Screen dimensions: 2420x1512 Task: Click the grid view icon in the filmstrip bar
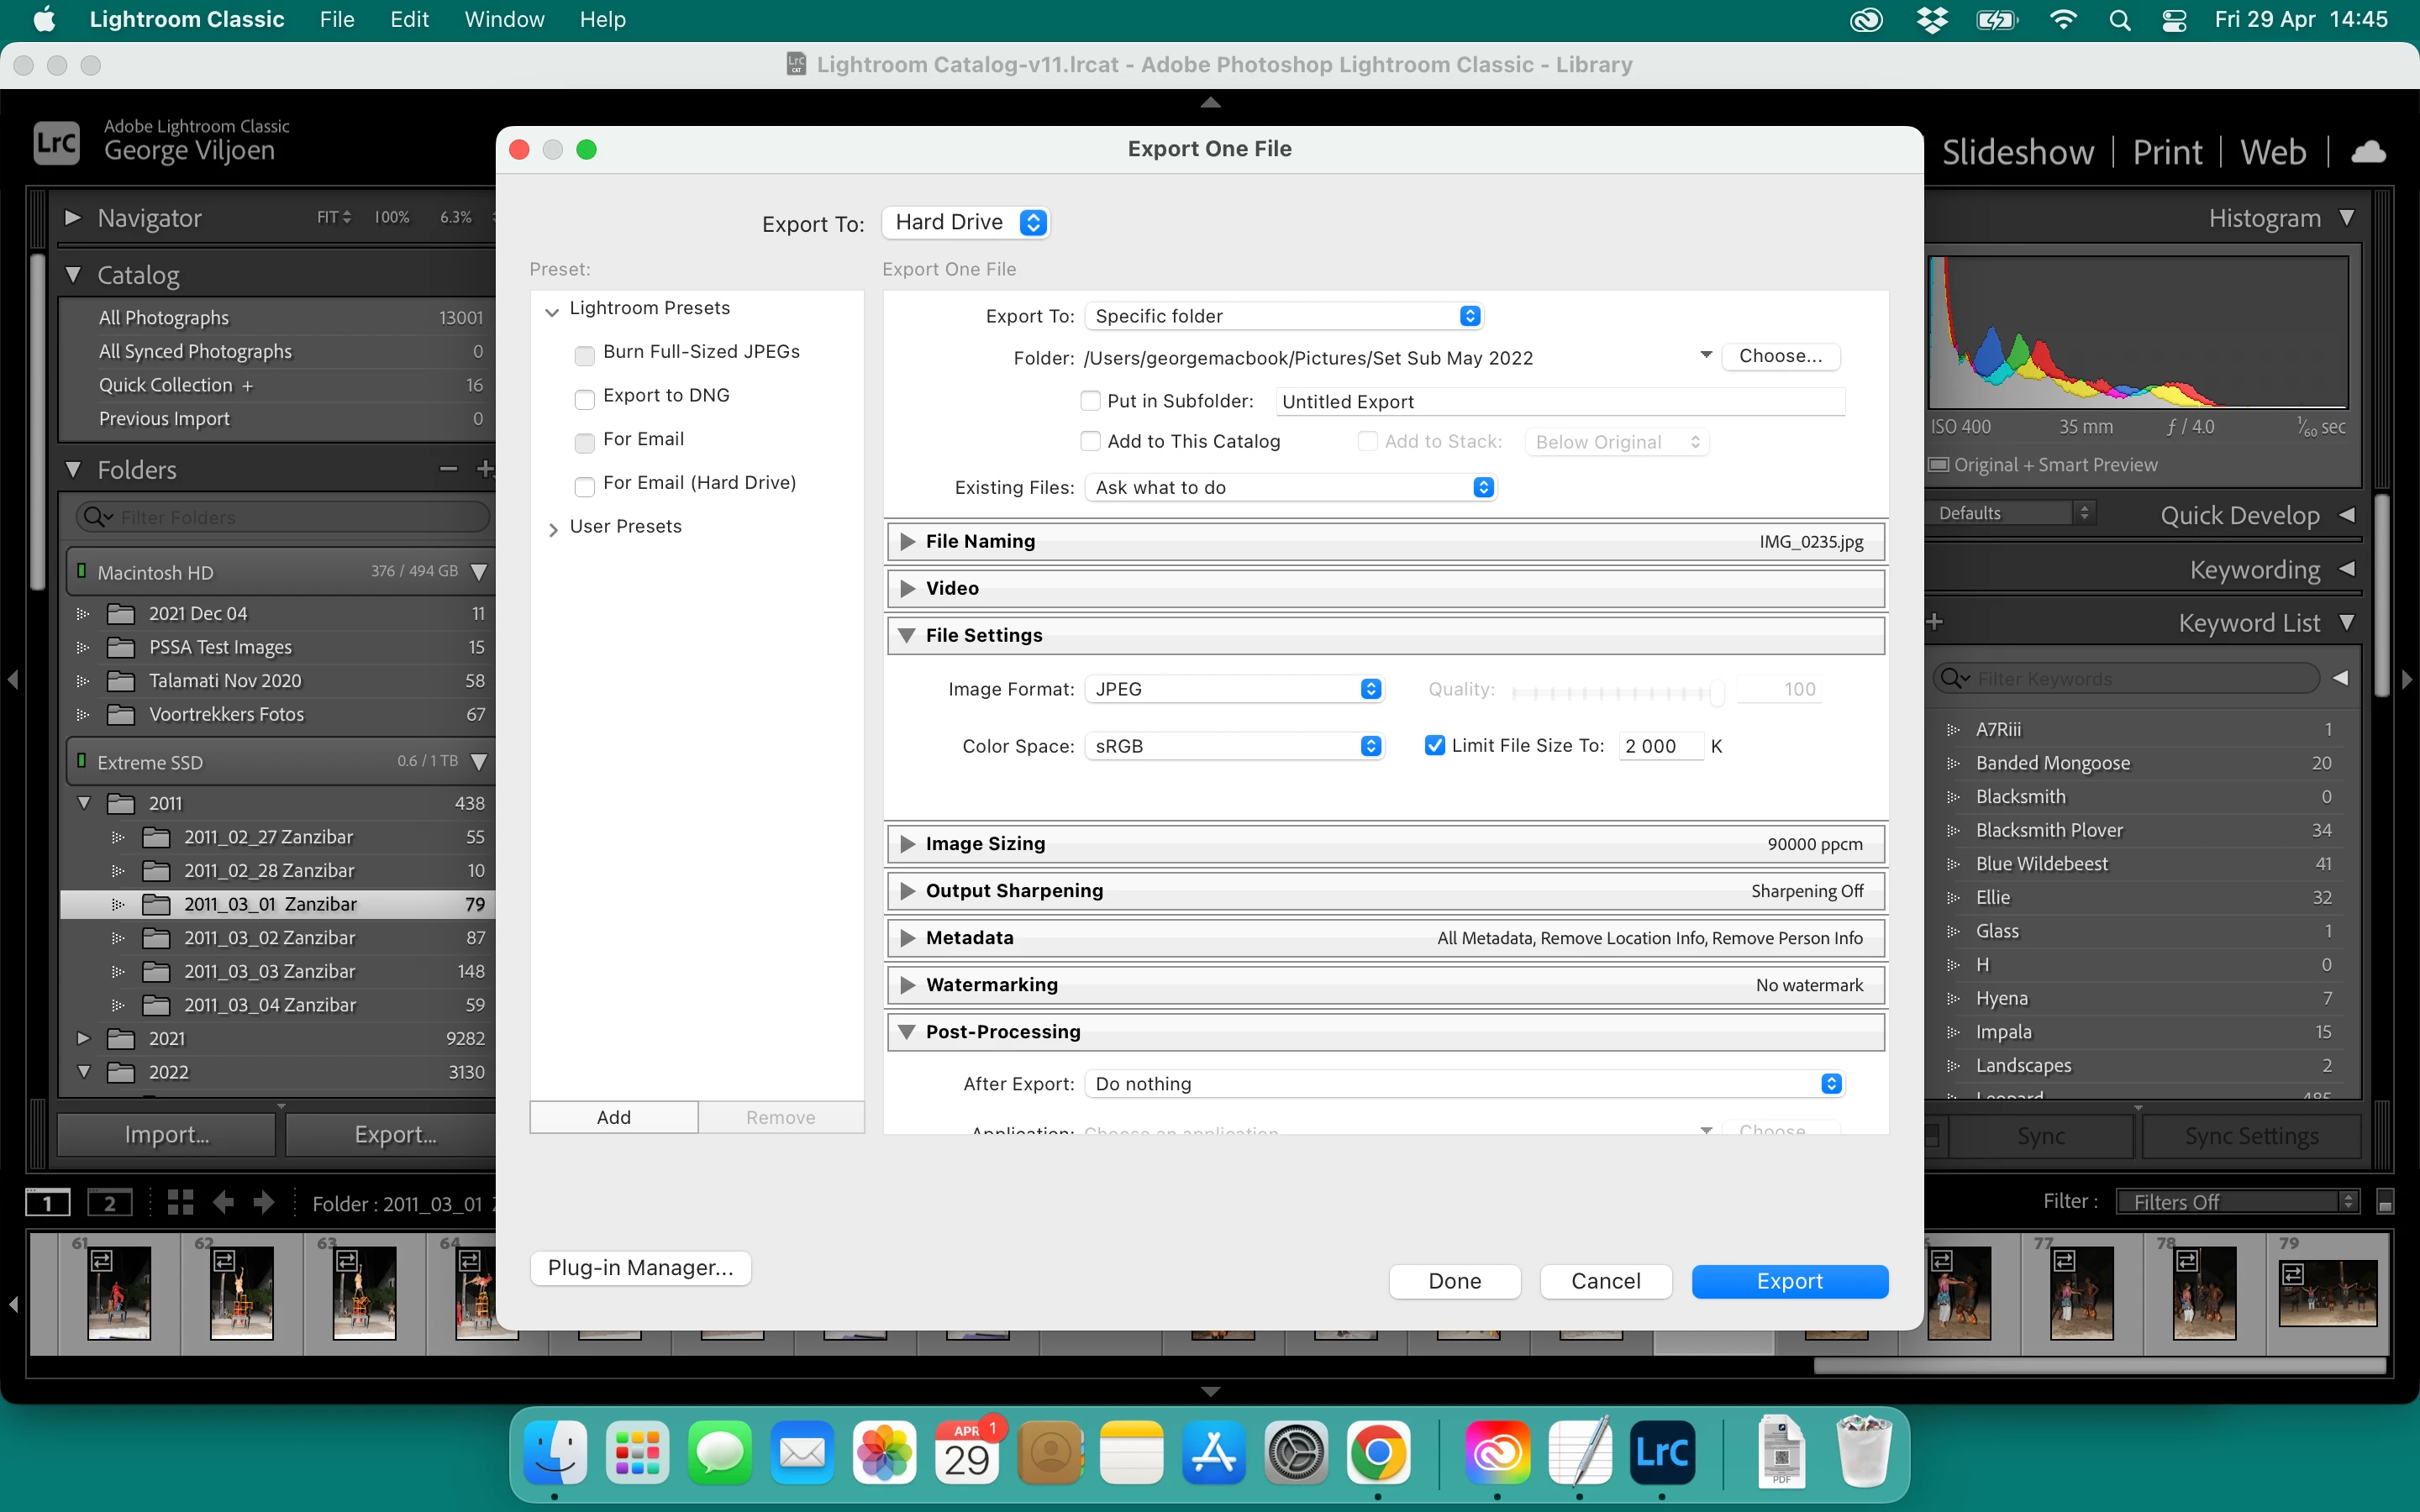pyautogui.click(x=180, y=1202)
